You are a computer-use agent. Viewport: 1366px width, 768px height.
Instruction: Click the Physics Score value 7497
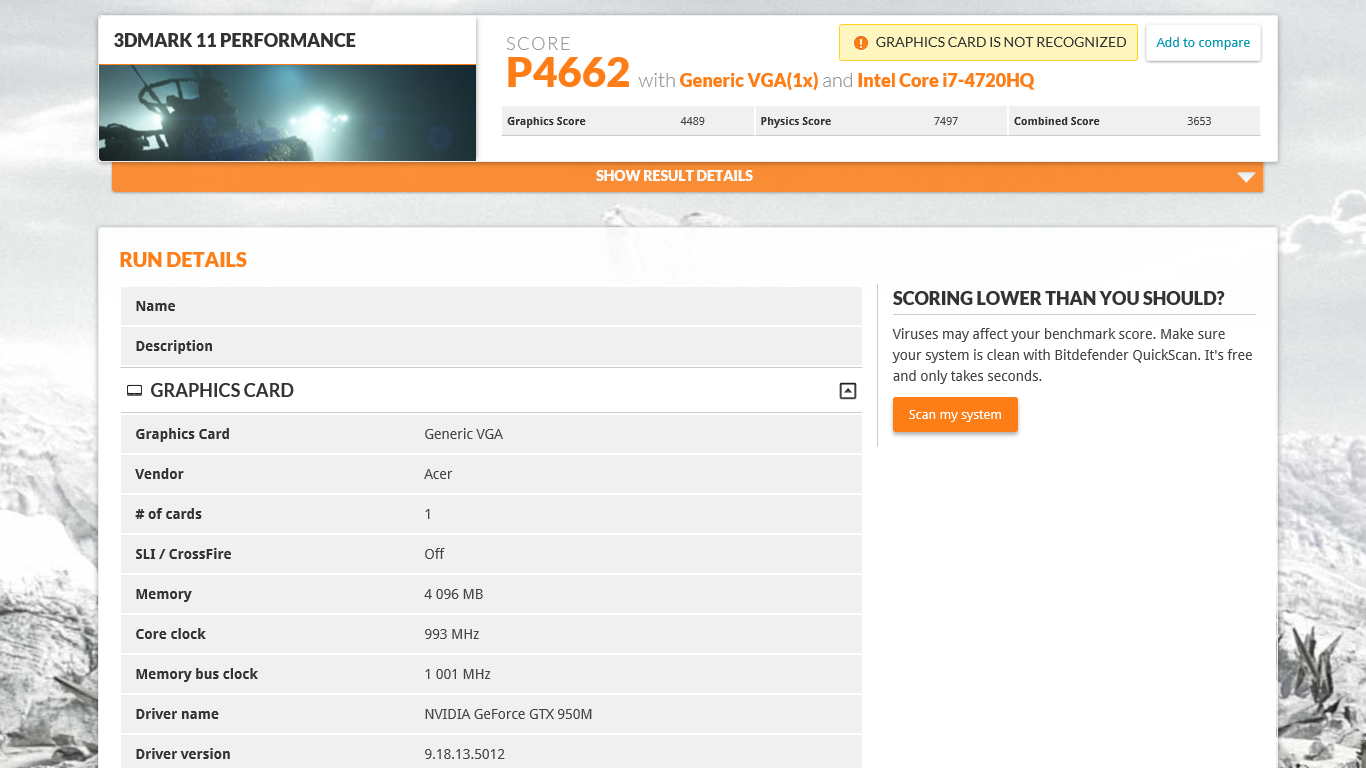[945, 121]
